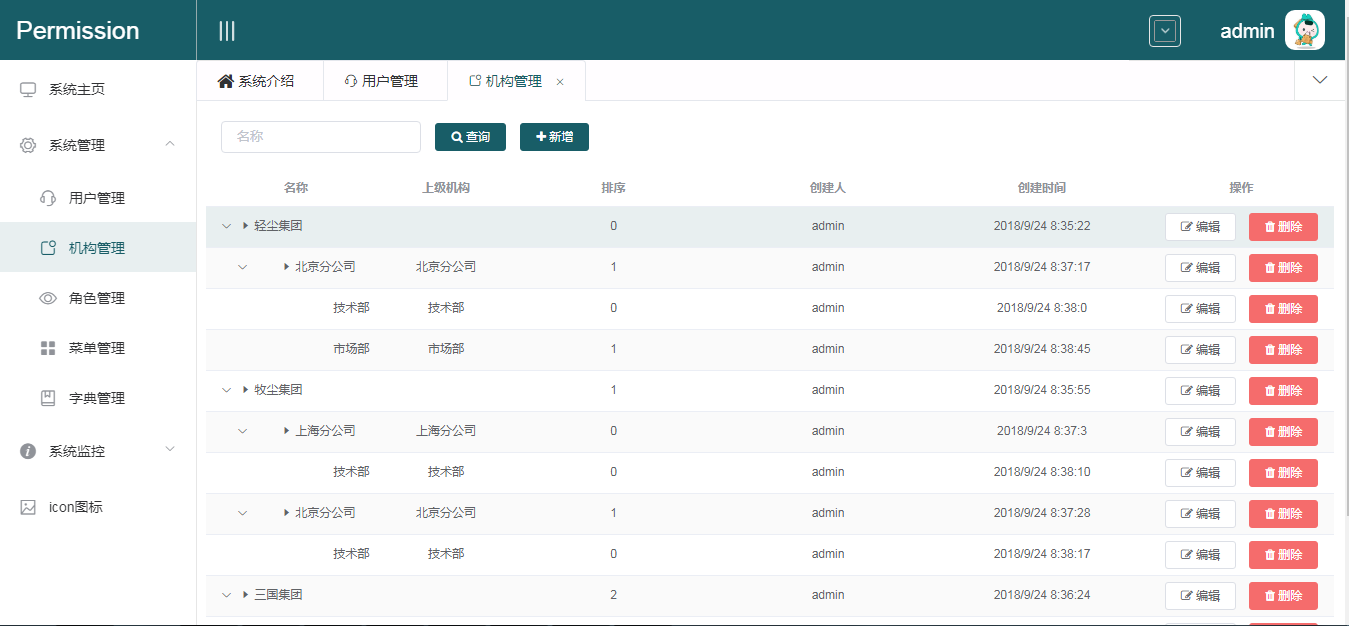1349x626 pixels.
Task: Delete the 三国集团 row
Action: point(1283,596)
